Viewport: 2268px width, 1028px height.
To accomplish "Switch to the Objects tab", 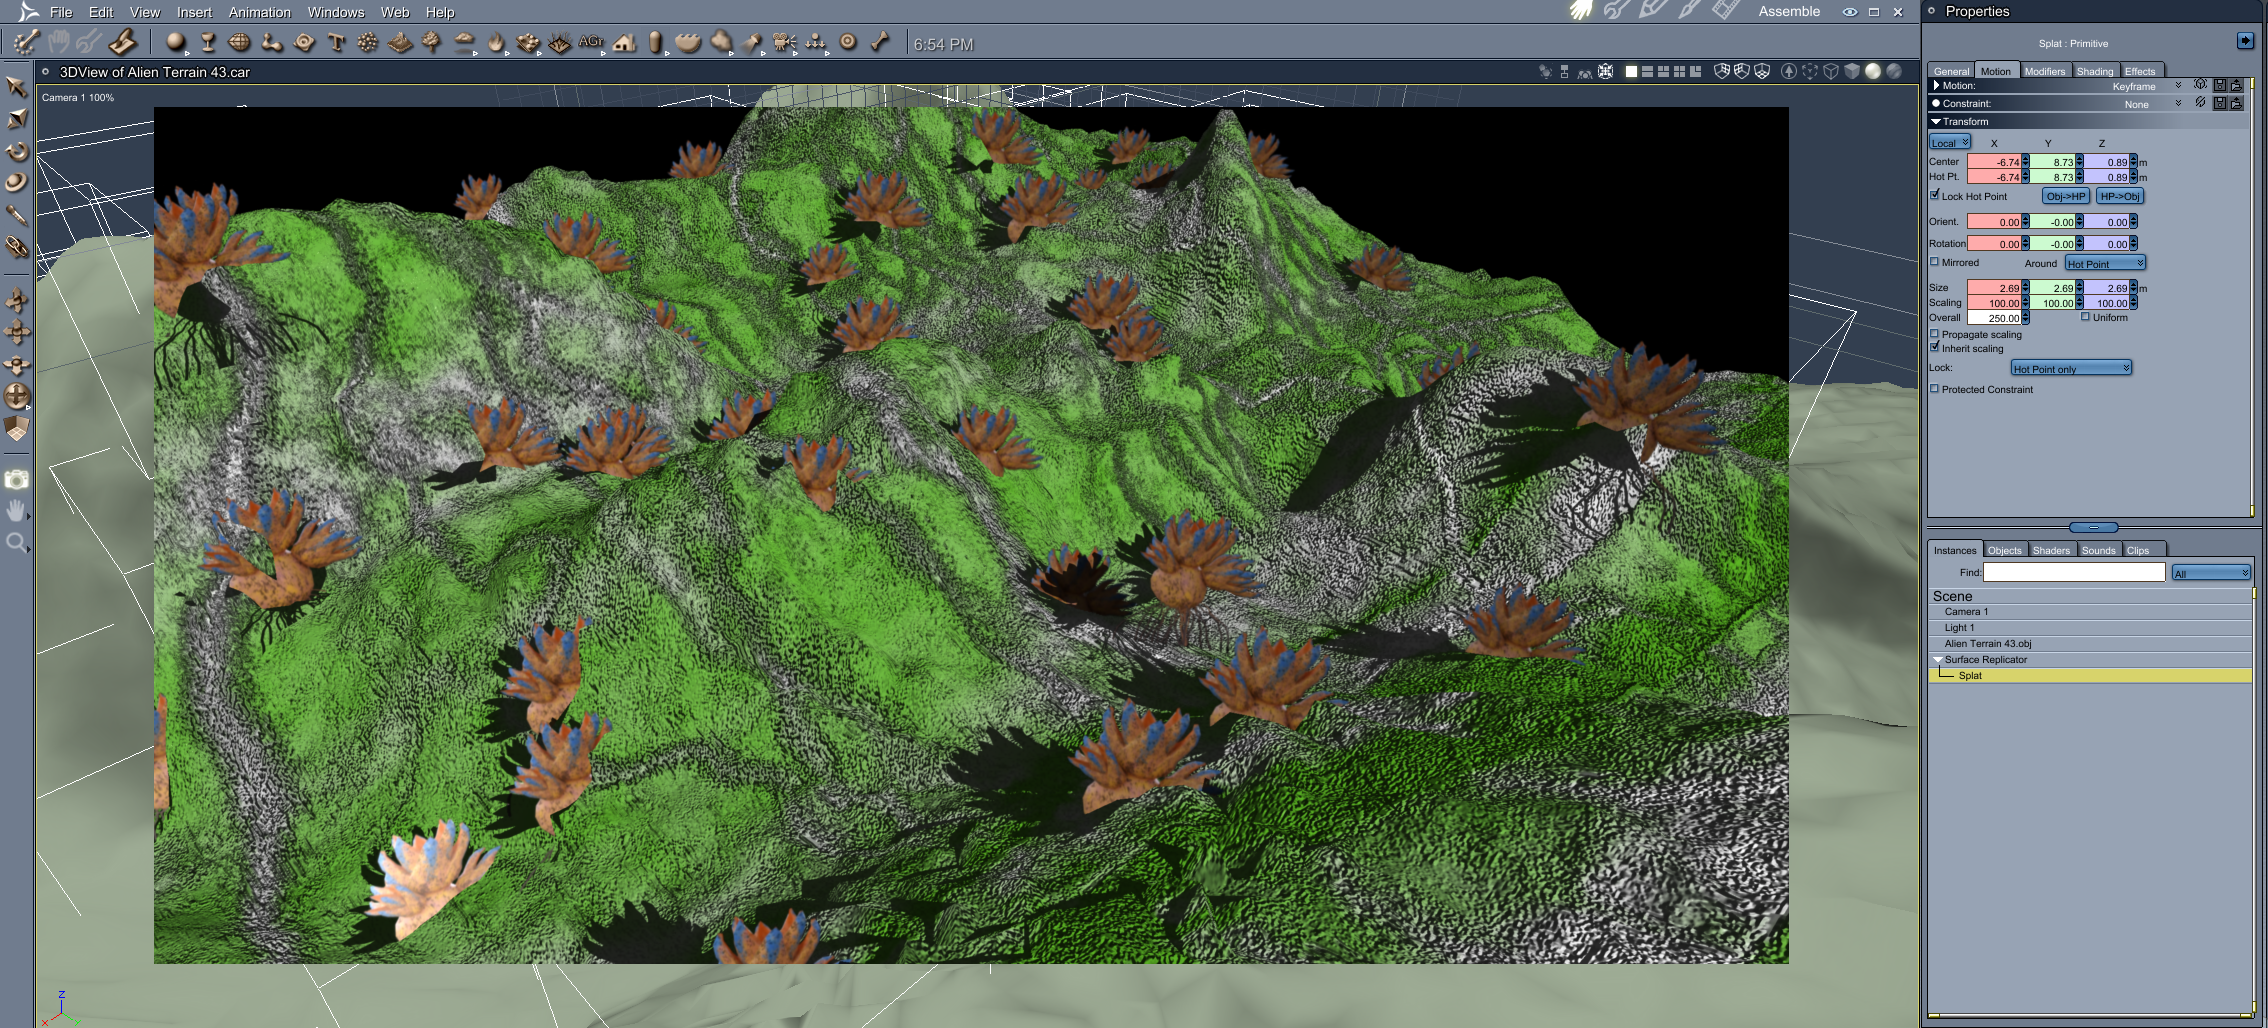I will click(x=2004, y=550).
